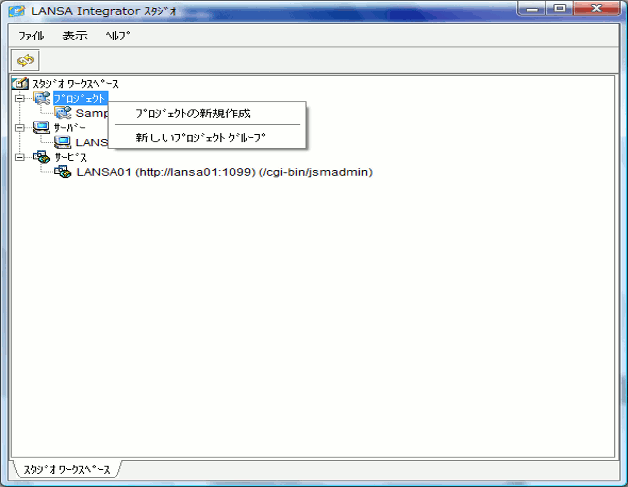Select the Samp project tree label

[x=92, y=113]
